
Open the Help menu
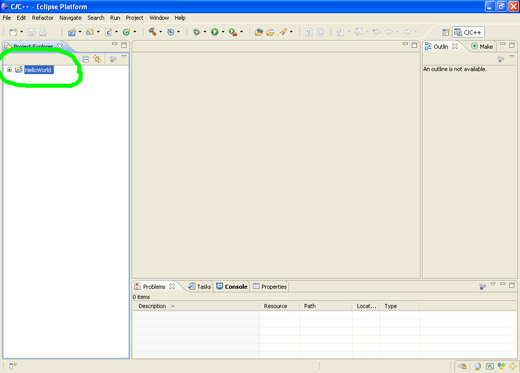point(180,18)
